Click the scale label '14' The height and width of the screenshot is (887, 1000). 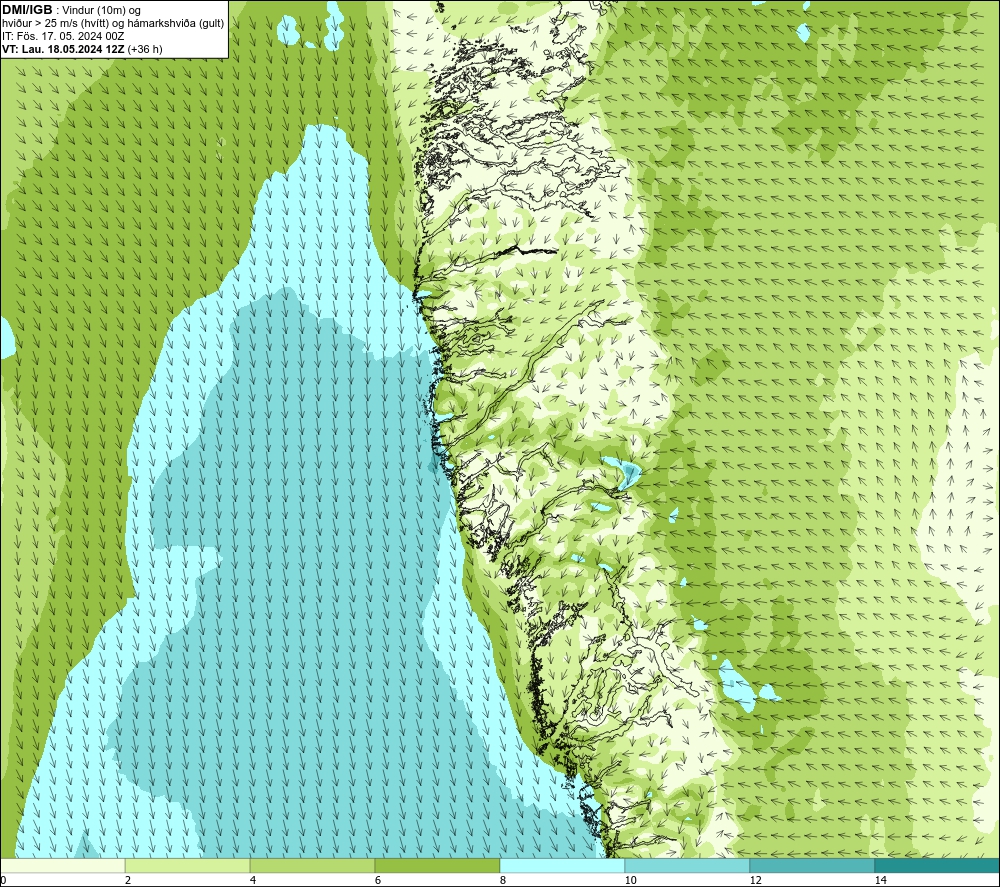880,880
